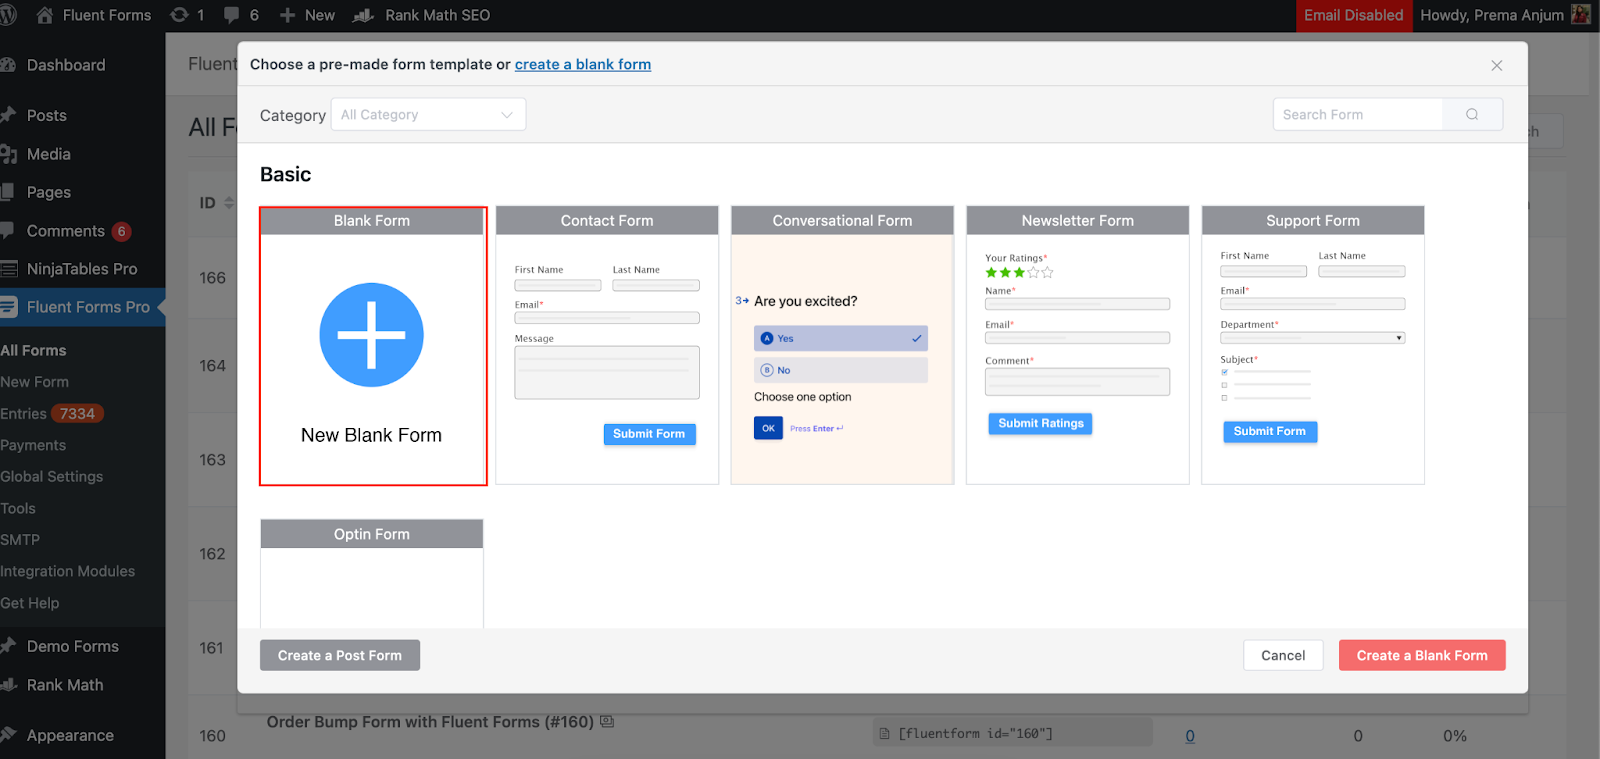
Task: Click the Media icon in the sidebar
Action: (x=8, y=154)
